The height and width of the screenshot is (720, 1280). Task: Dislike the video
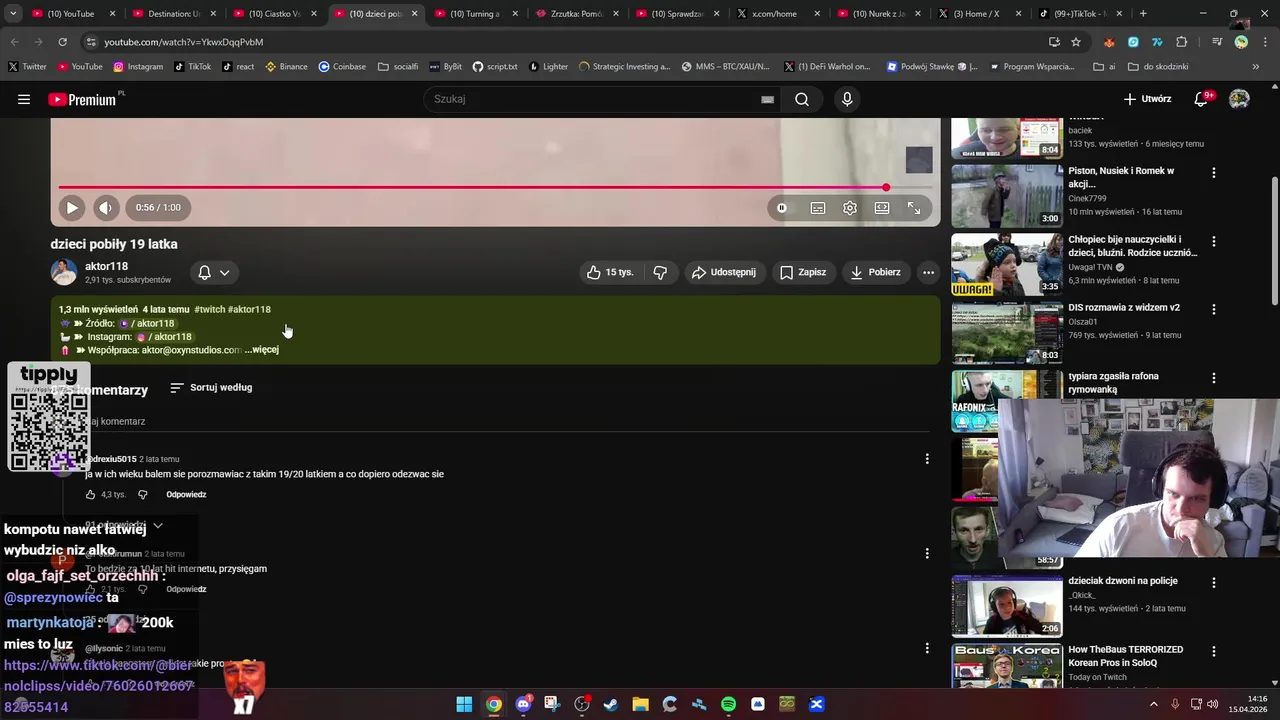point(660,272)
